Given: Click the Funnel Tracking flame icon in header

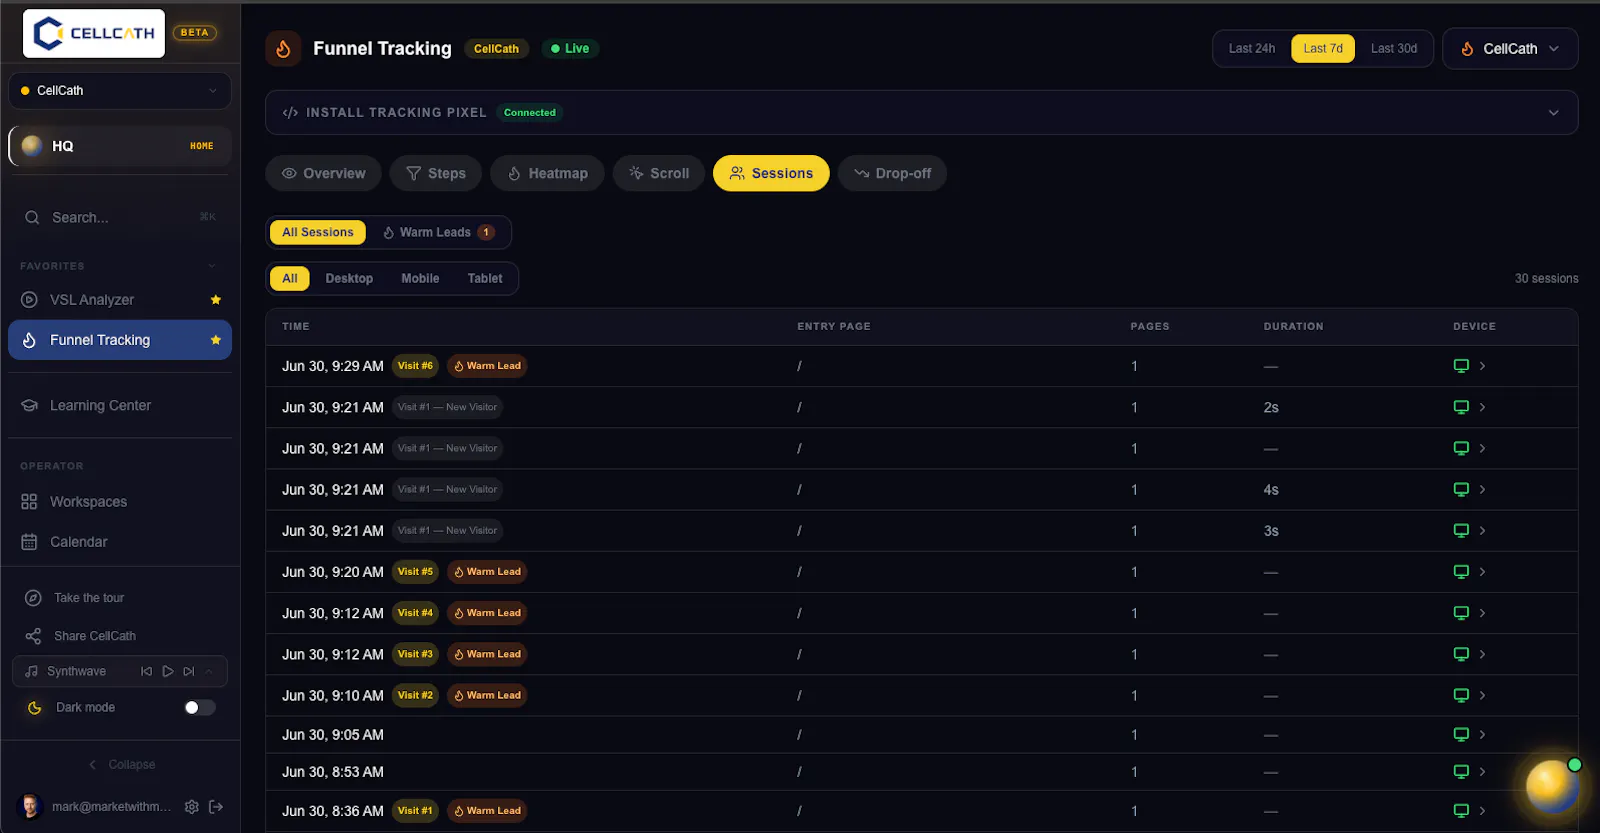Looking at the screenshot, I should tap(283, 48).
